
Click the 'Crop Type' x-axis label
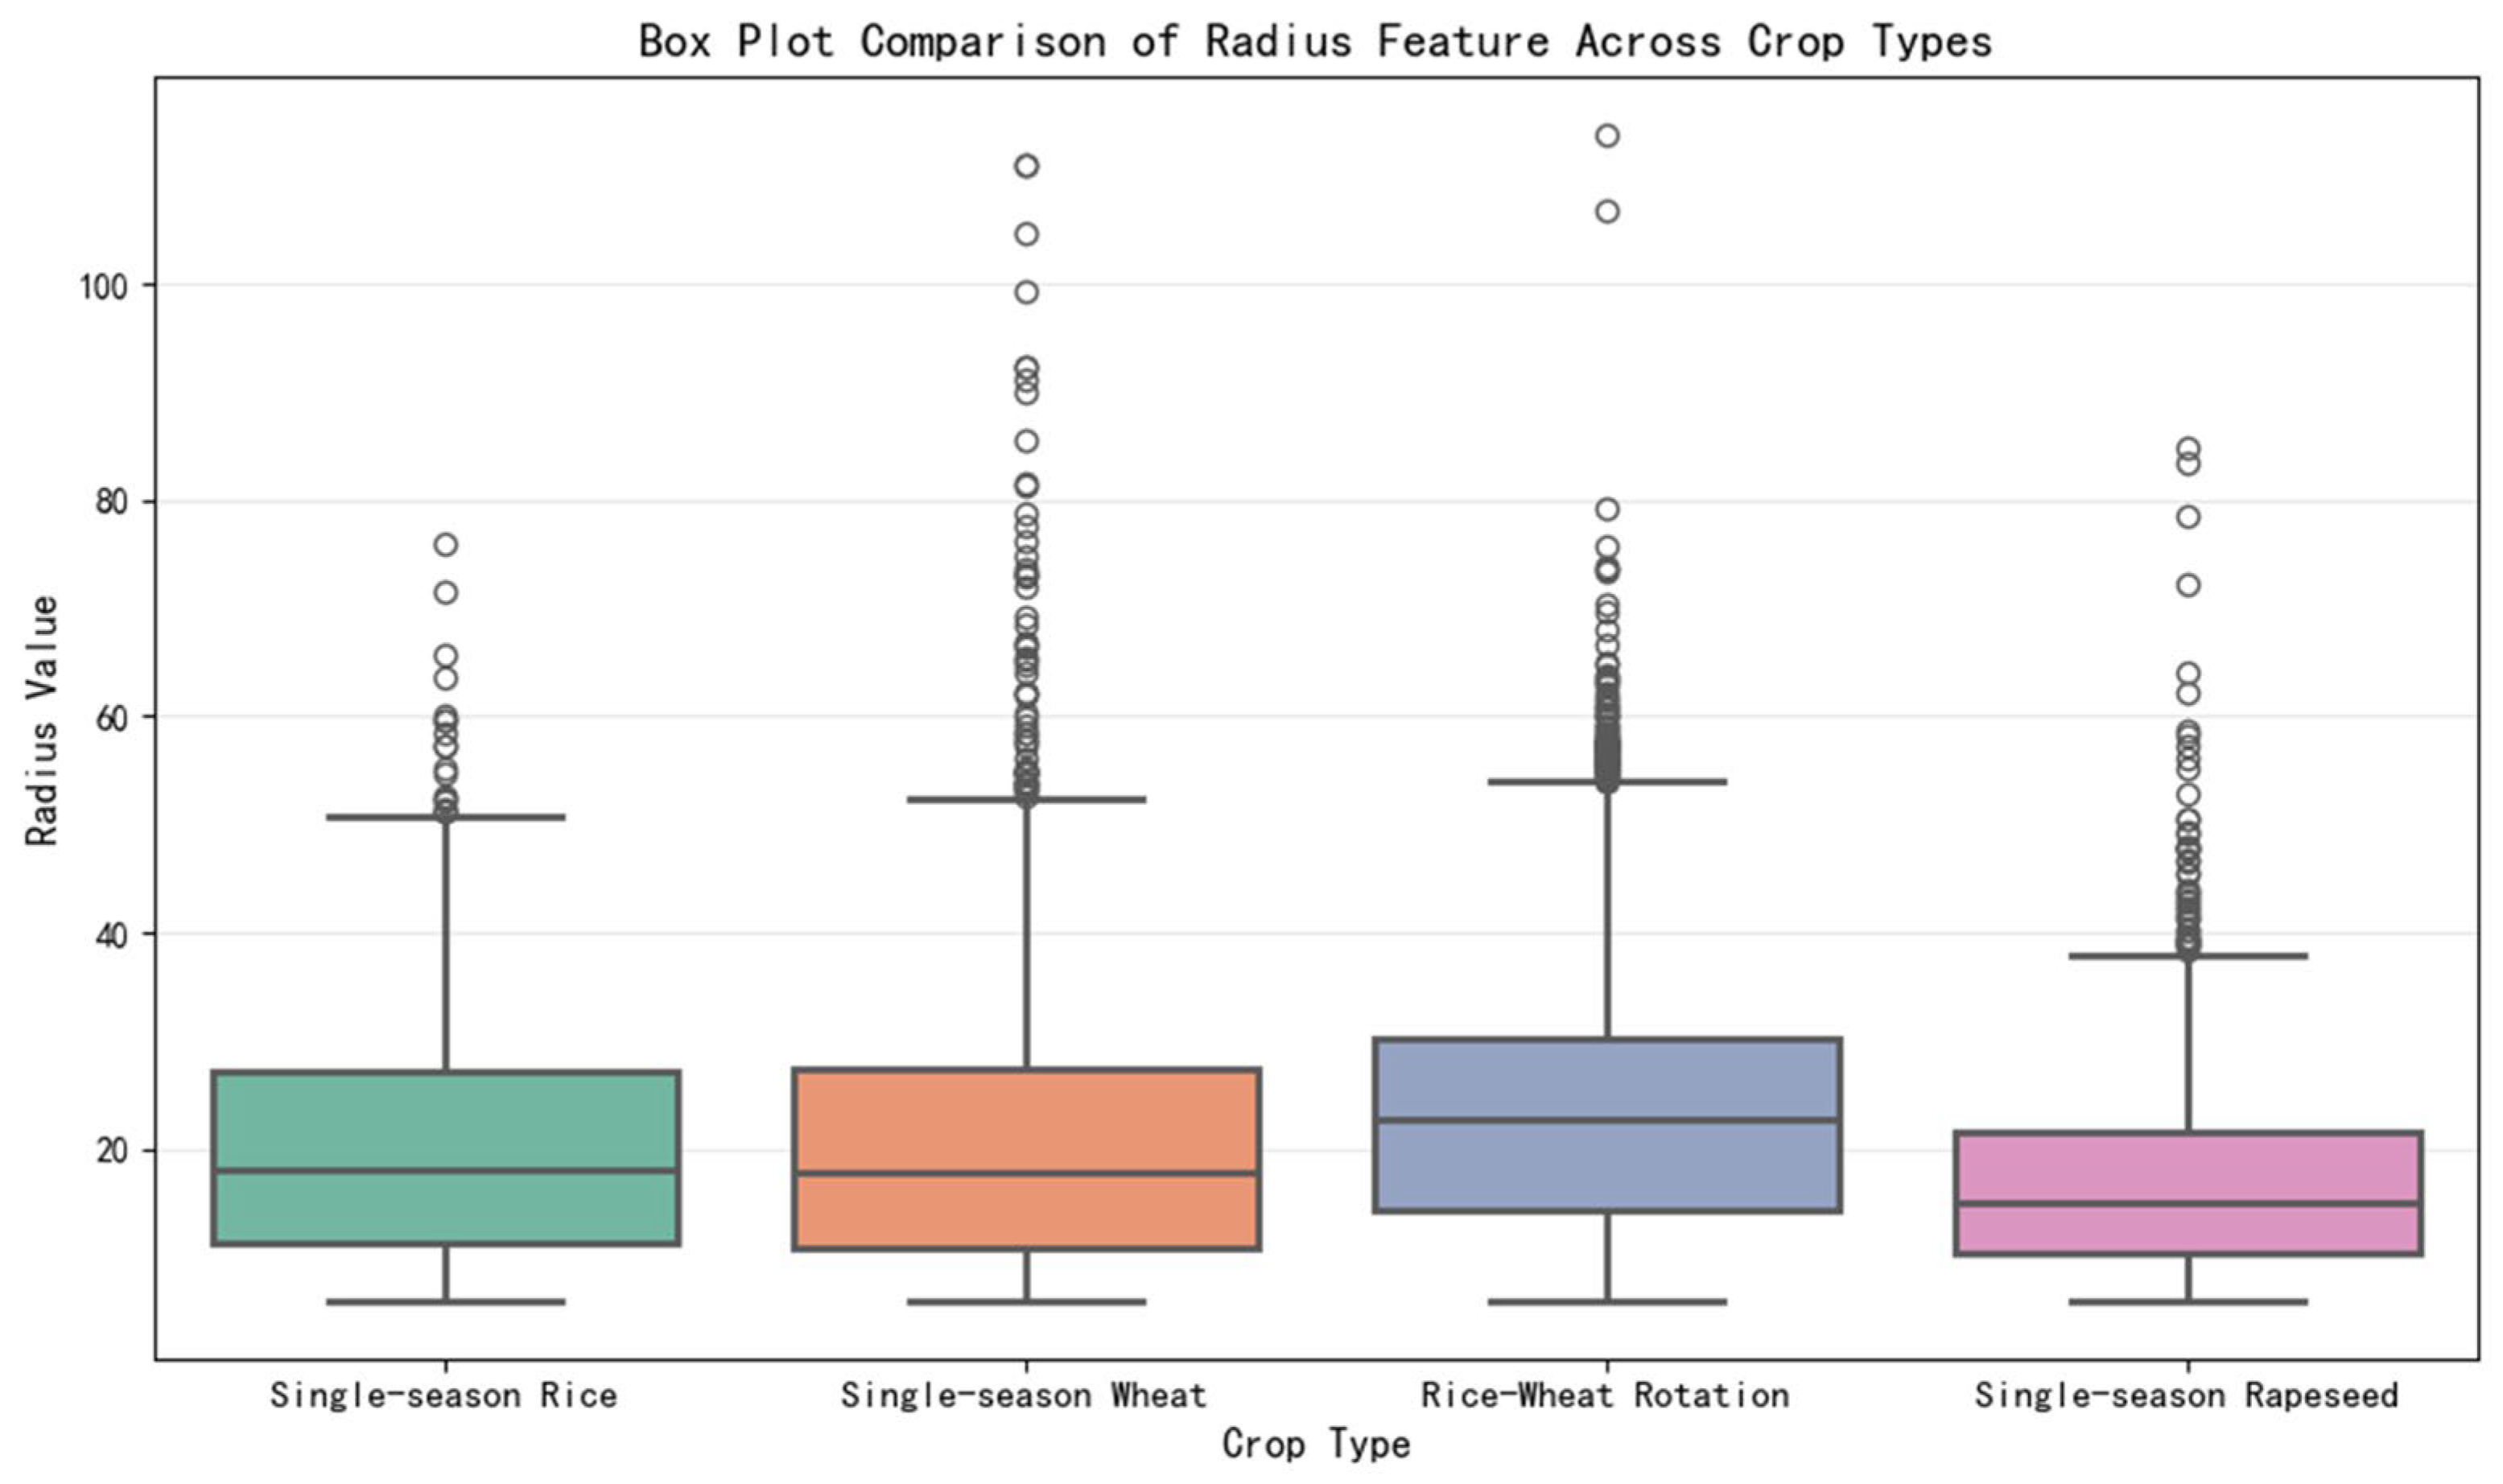[x=1316, y=1444]
